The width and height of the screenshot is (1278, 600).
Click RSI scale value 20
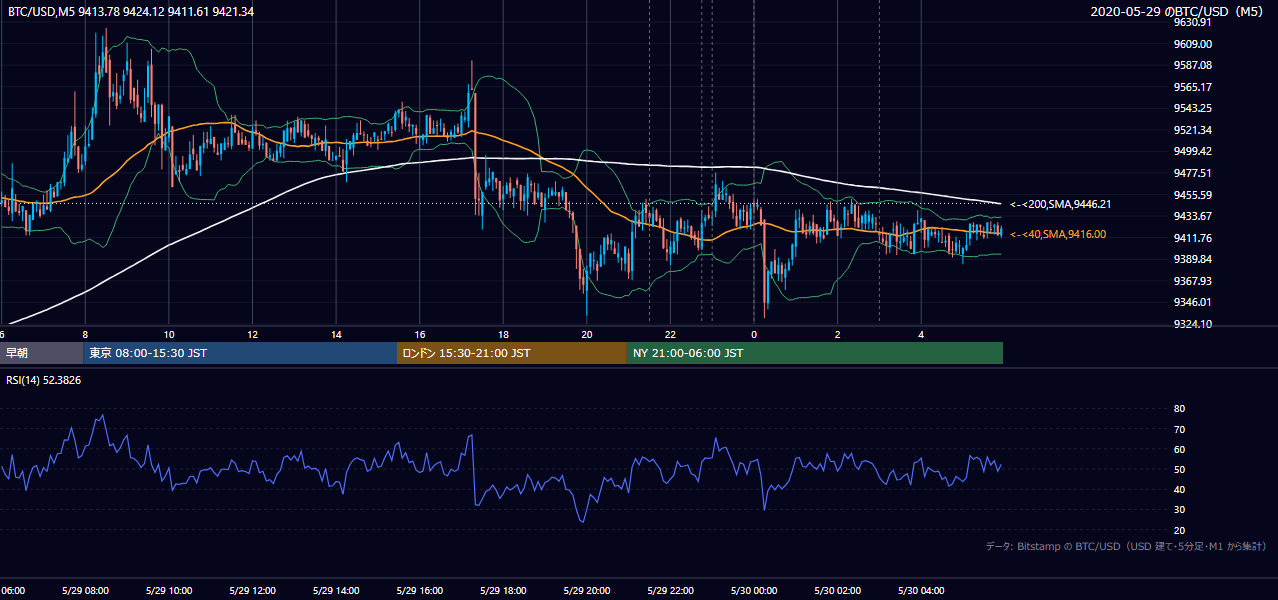point(1179,530)
